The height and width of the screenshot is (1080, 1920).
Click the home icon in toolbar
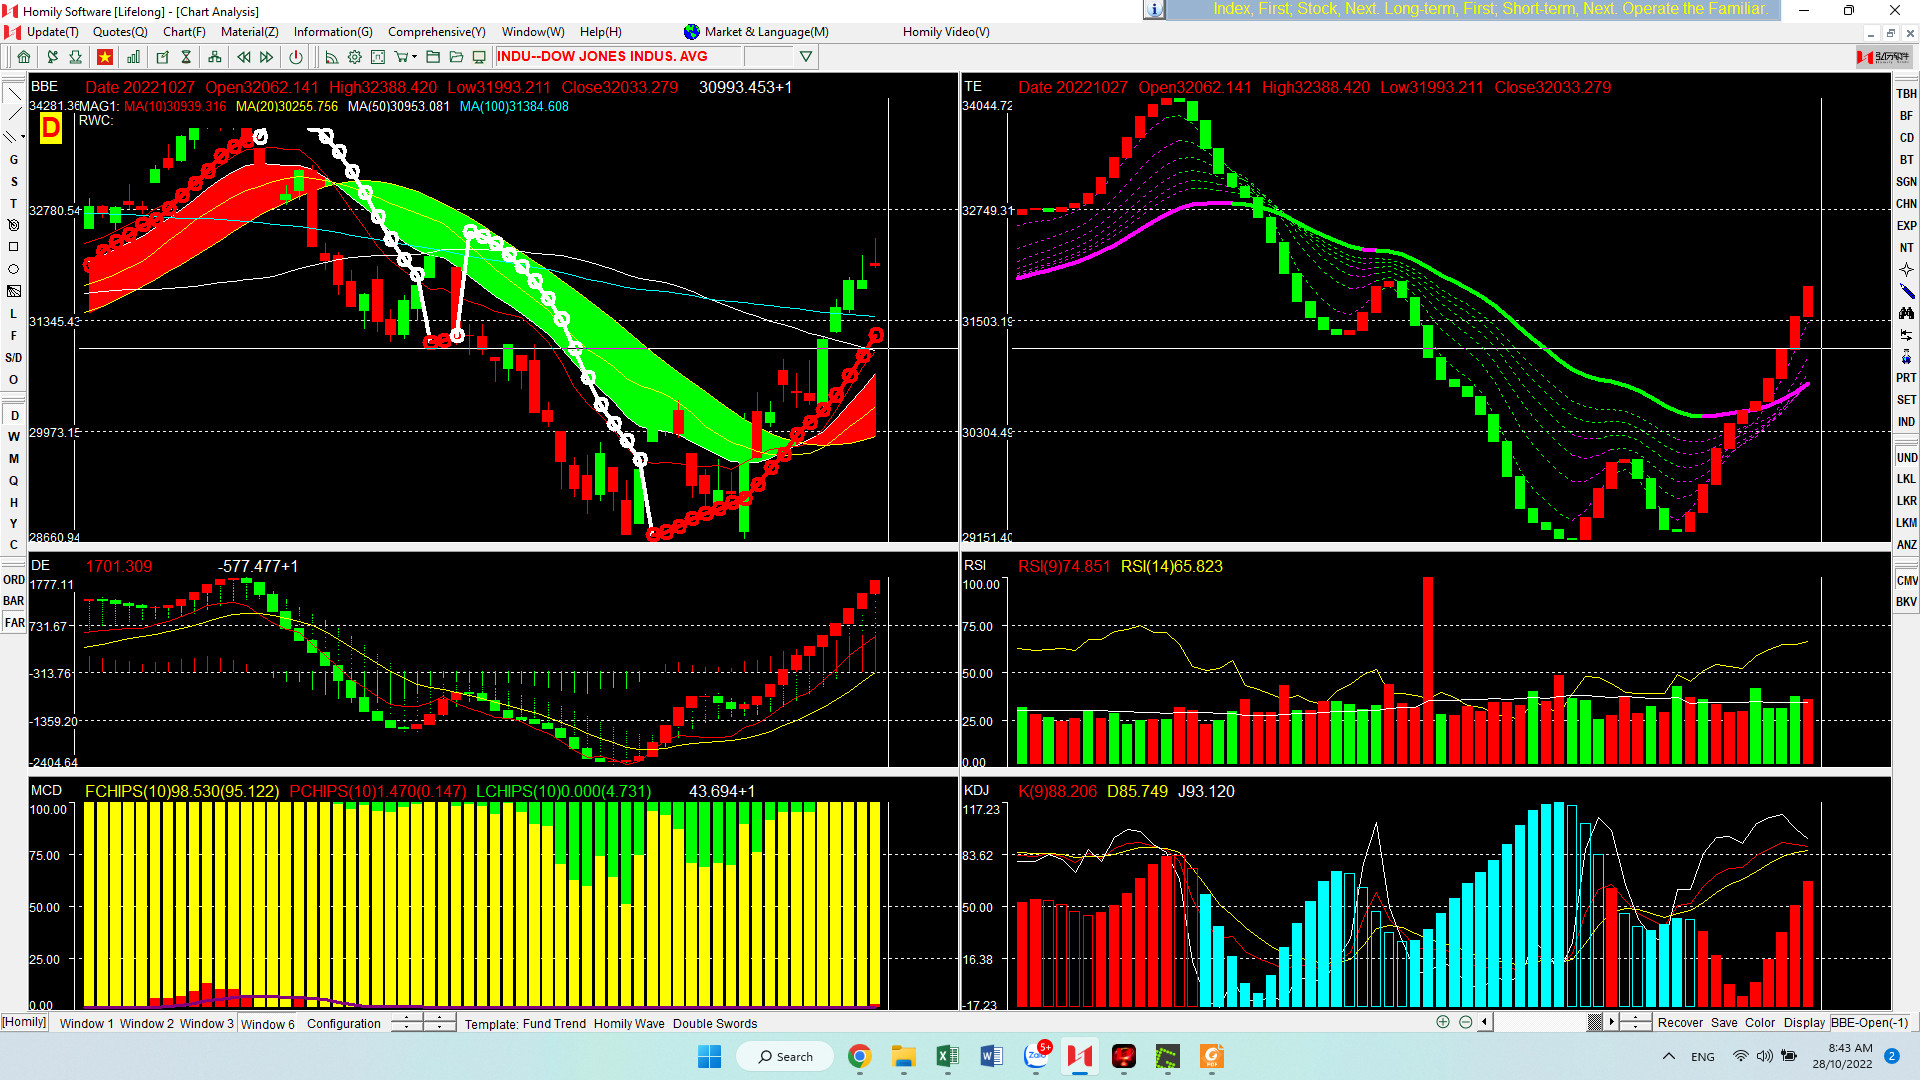[x=23, y=57]
